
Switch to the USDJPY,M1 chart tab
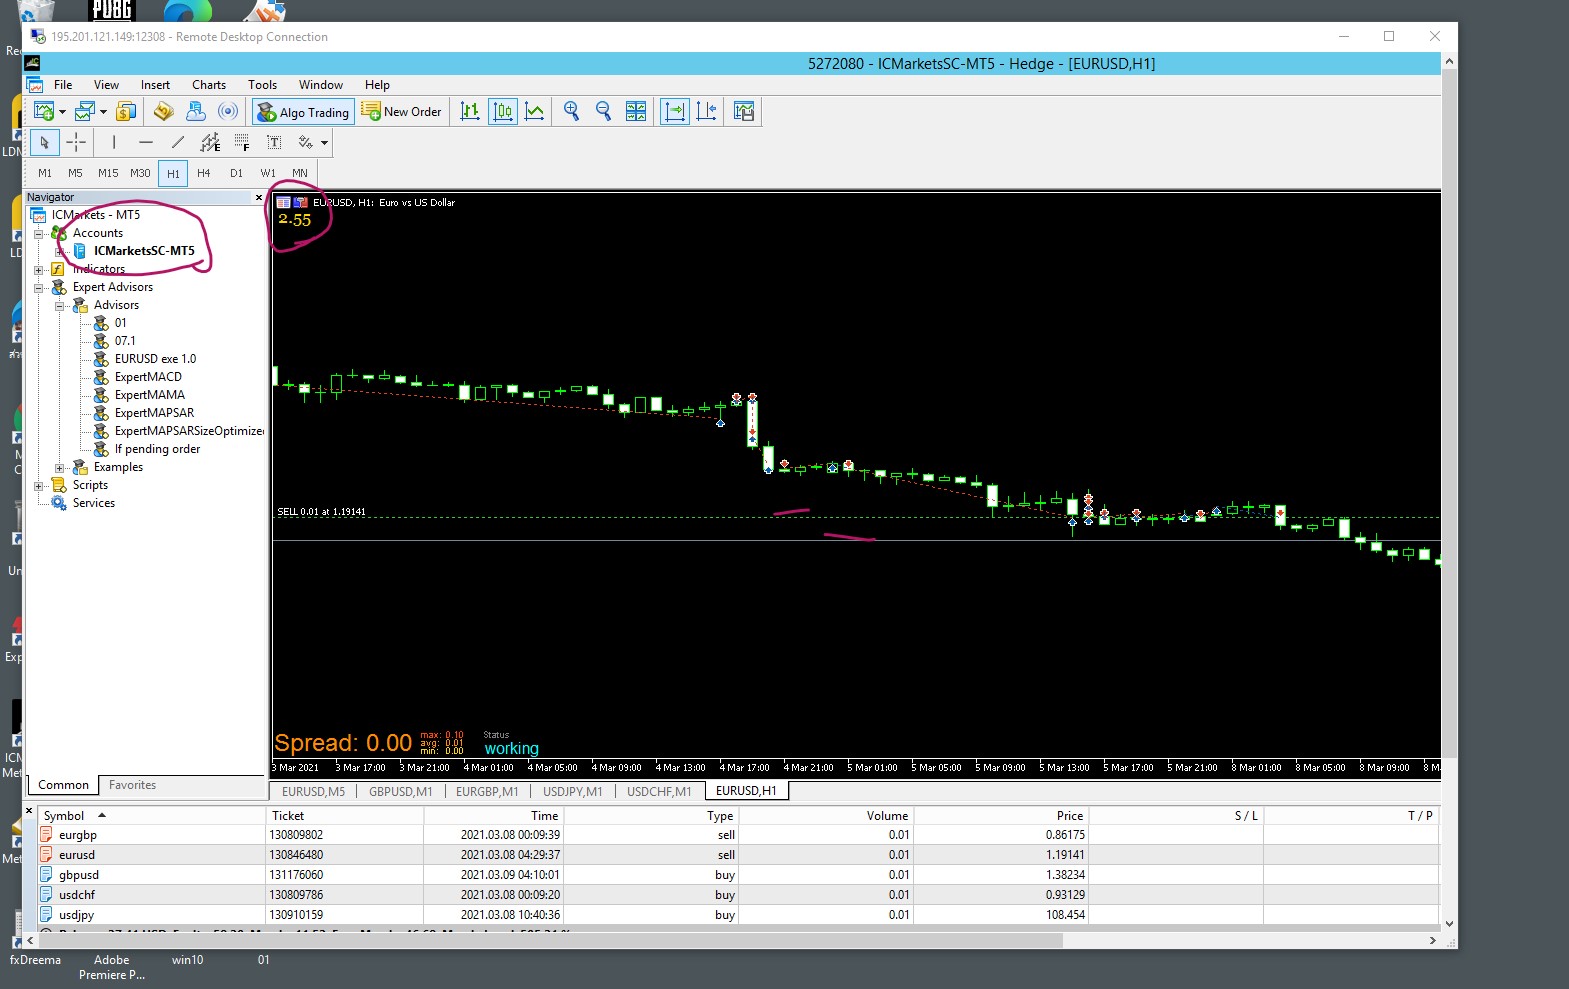tap(572, 791)
